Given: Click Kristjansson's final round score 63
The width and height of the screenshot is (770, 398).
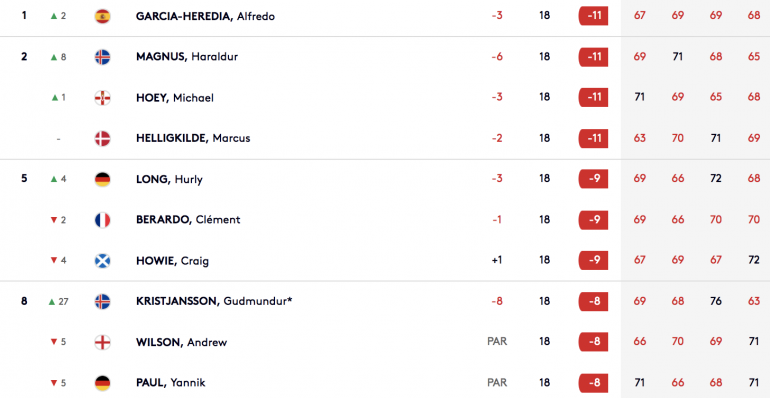Looking at the screenshot, I should click(x=754, y=301).
